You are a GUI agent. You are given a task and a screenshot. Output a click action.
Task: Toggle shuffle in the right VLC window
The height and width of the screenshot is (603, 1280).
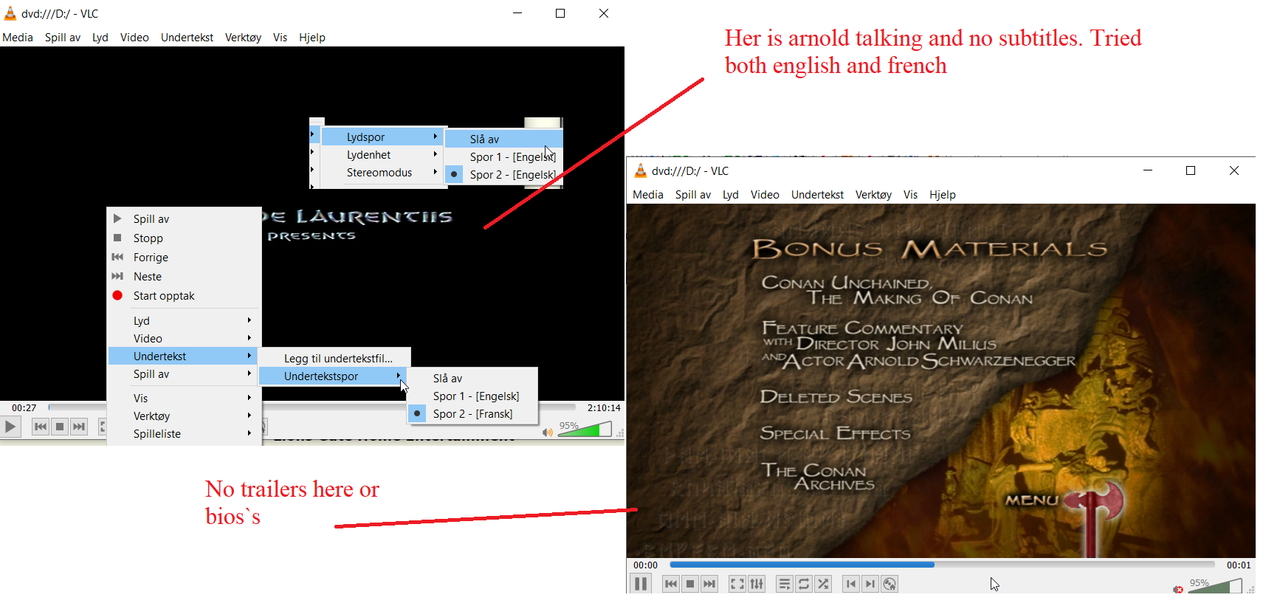tap(822, 584)
